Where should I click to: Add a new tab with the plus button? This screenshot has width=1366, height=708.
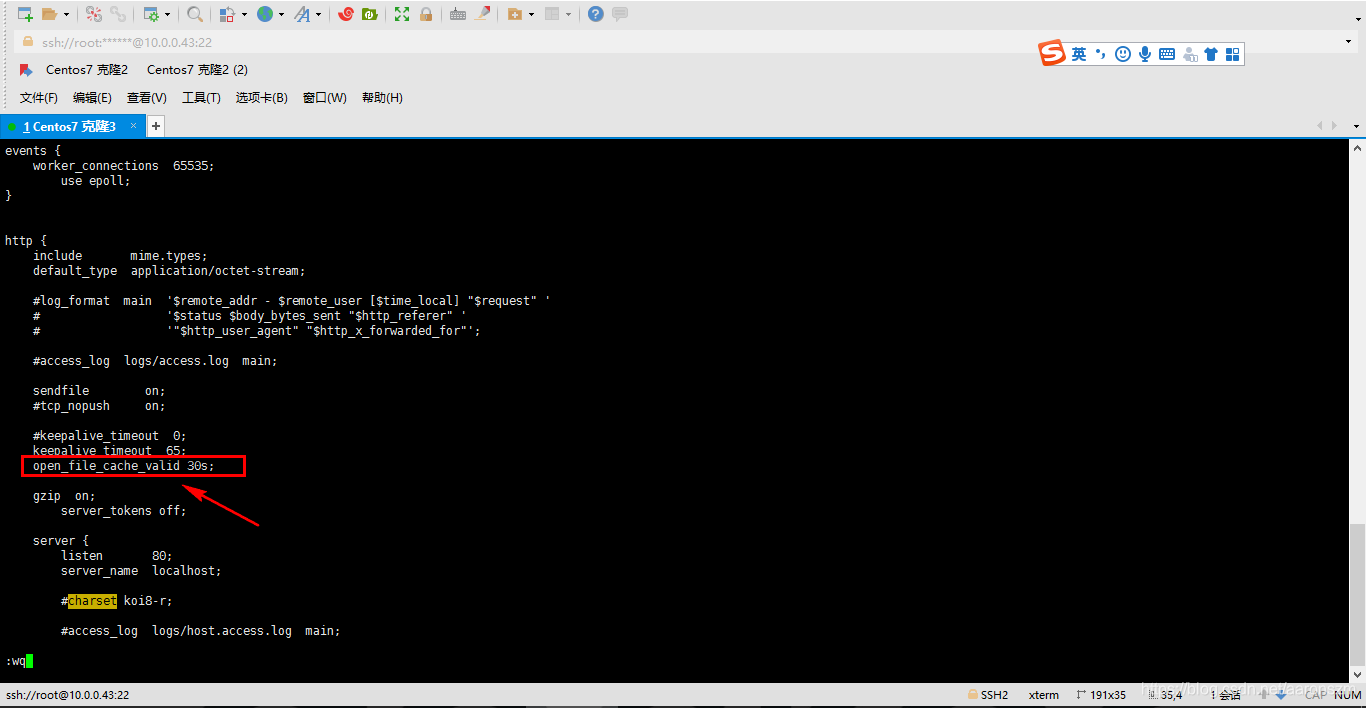156,126
